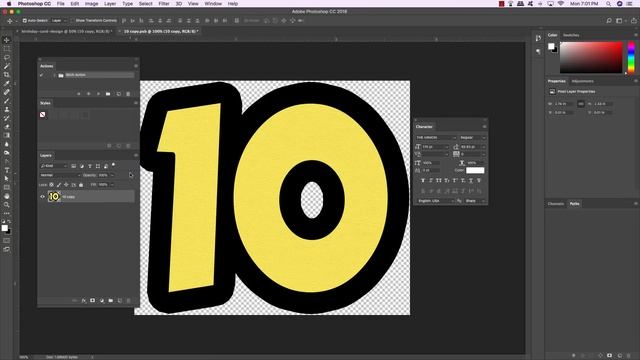Select the Horizontal Type tool

7,170
